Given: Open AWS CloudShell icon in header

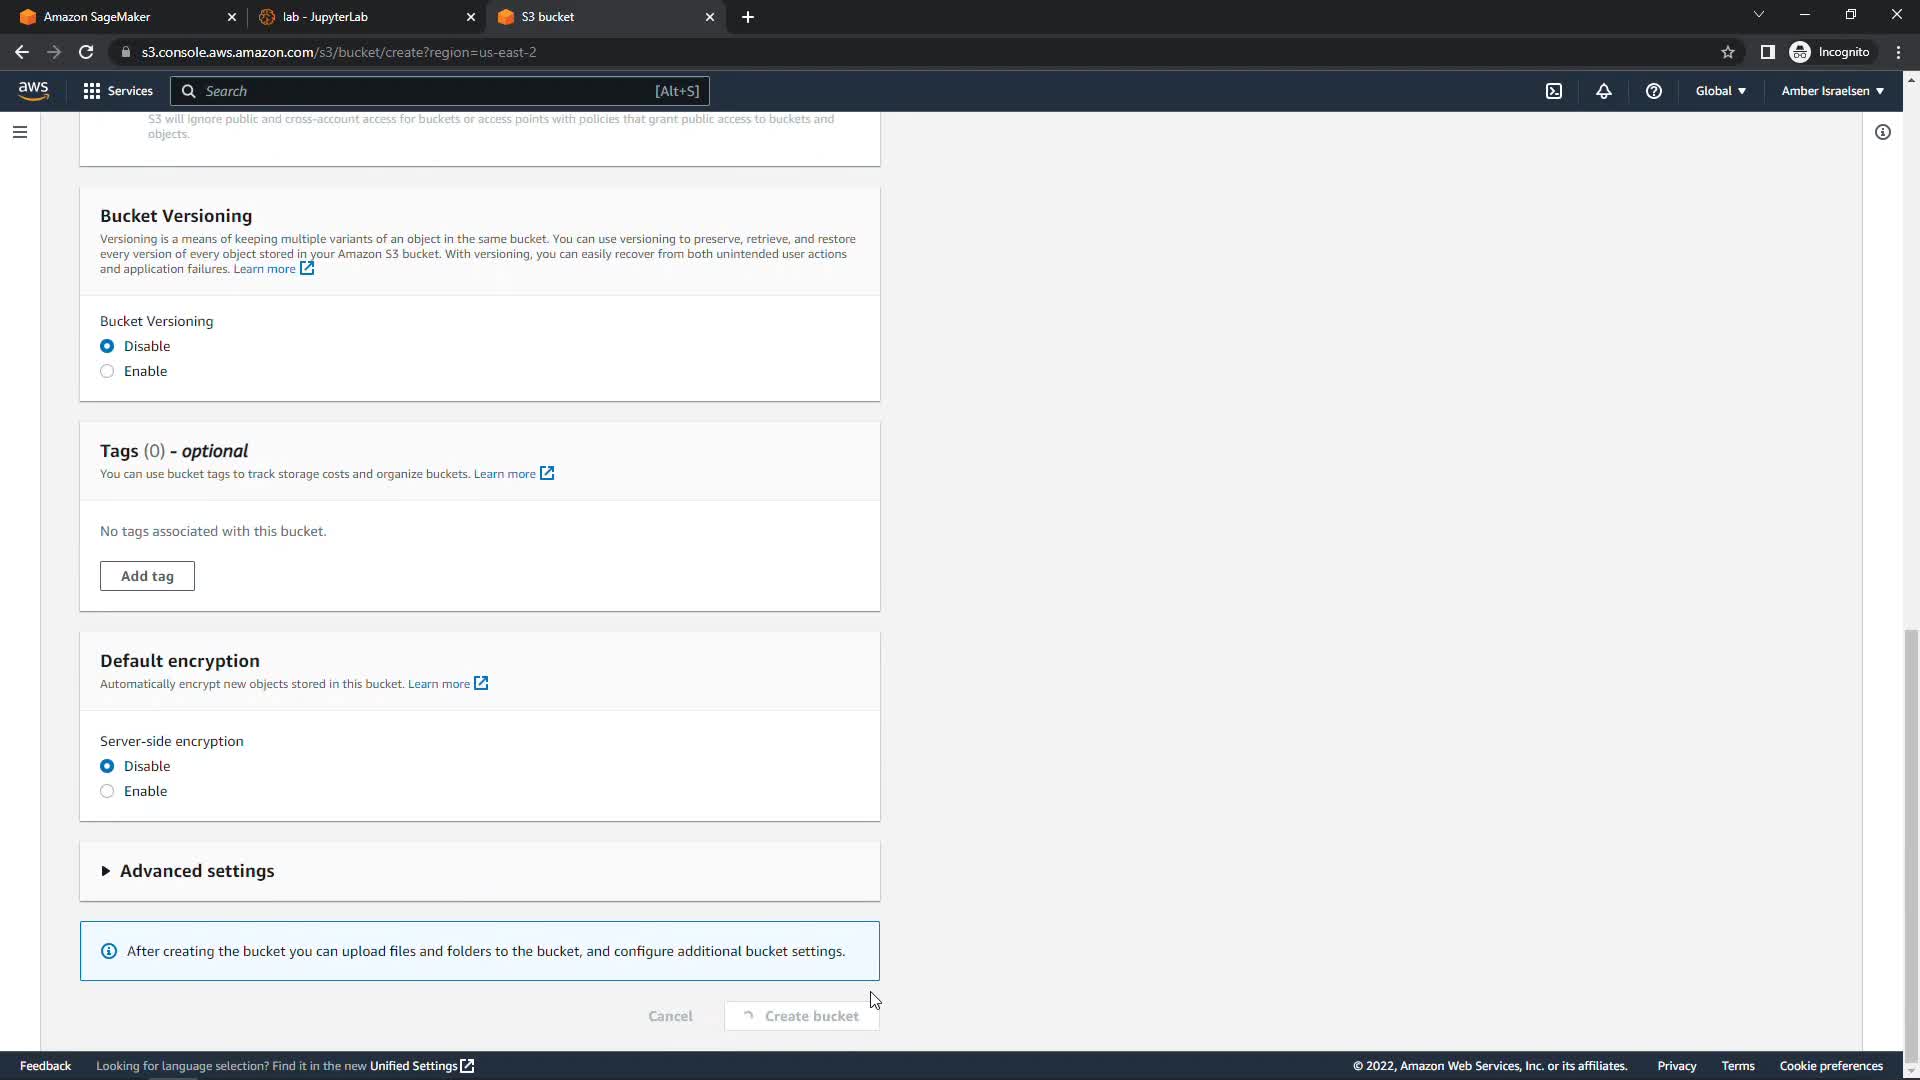Looking at the screenshot, I should (x=1553, y=91).
